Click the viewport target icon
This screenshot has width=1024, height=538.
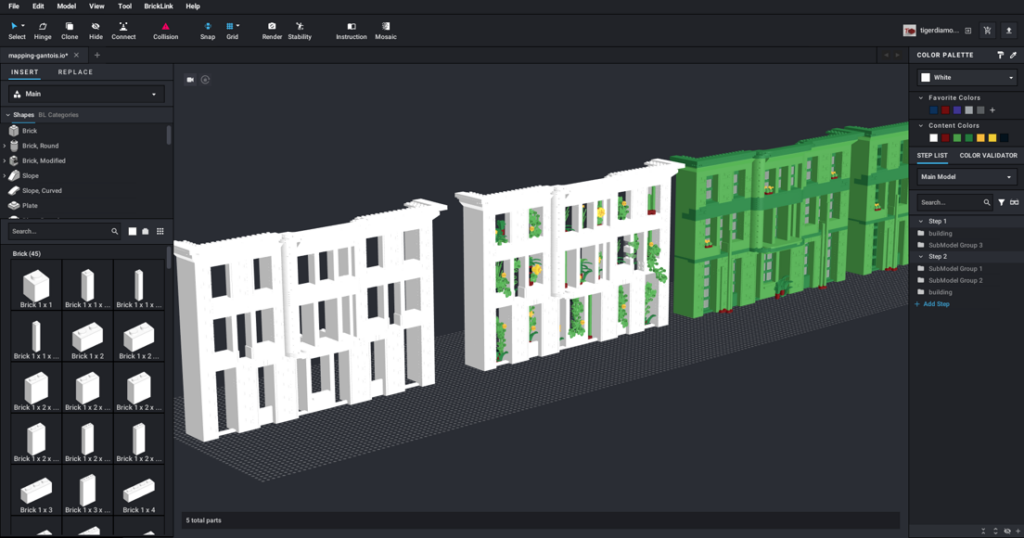[x=205, y=80]
